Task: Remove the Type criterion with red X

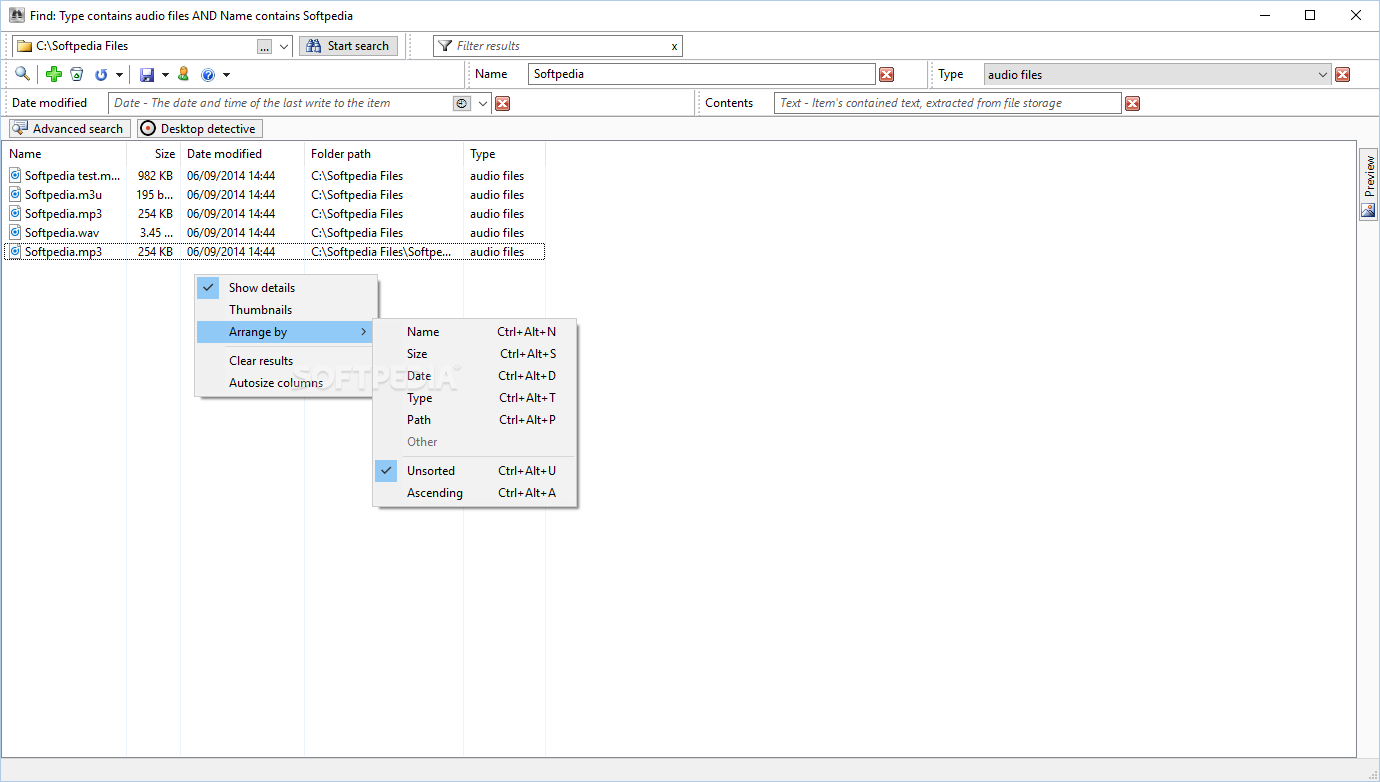Action: pos(1343,74)
